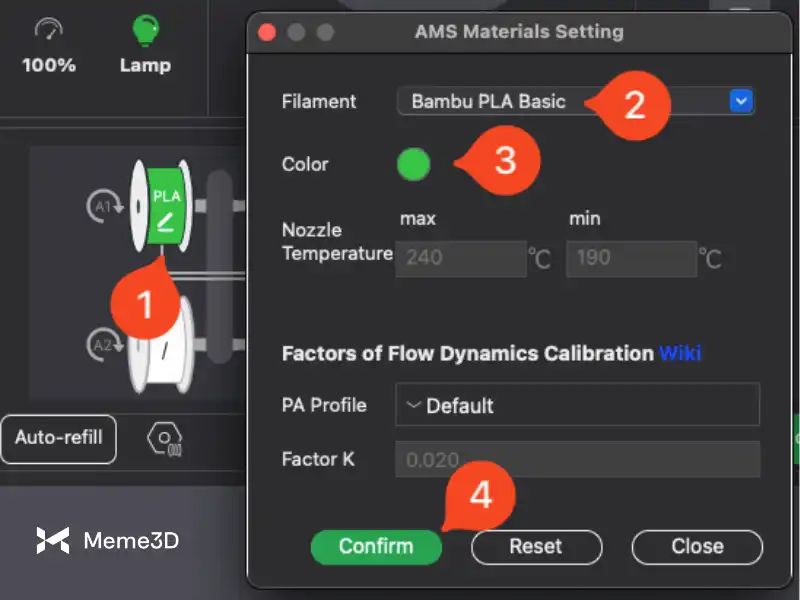The width and height of the screenshot is (800, 600).
Task: Click the Reset button
Action: pos(536,546)
